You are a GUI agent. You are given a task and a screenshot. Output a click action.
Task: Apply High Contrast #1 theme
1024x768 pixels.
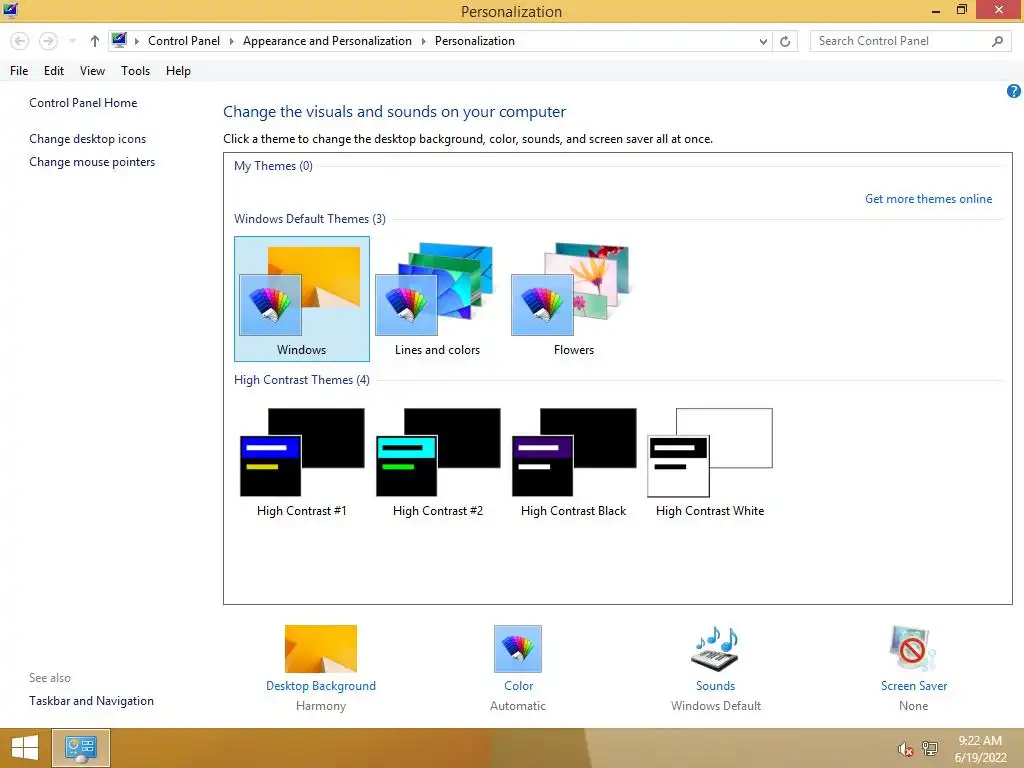[x=302, y=462]
